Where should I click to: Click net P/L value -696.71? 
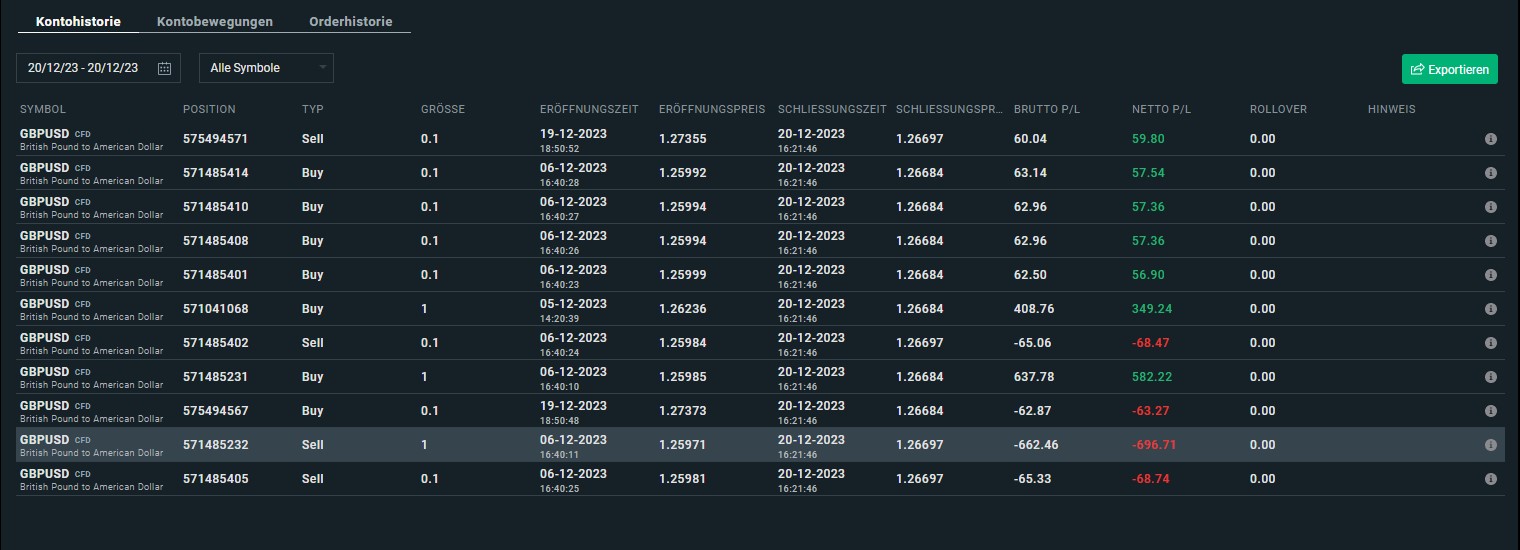click(x=1154, y=445)
